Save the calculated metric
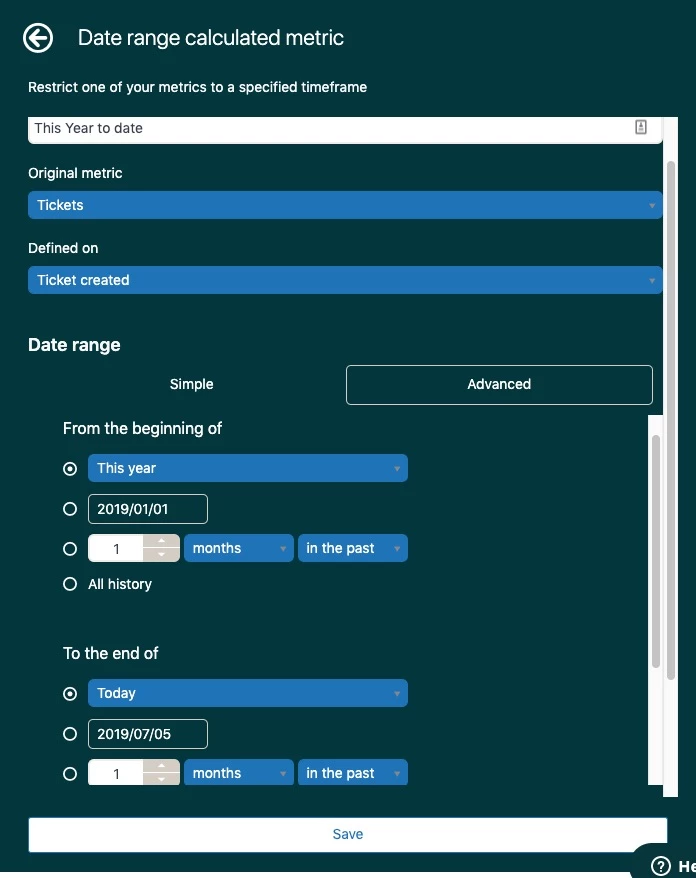 [348, 834]
